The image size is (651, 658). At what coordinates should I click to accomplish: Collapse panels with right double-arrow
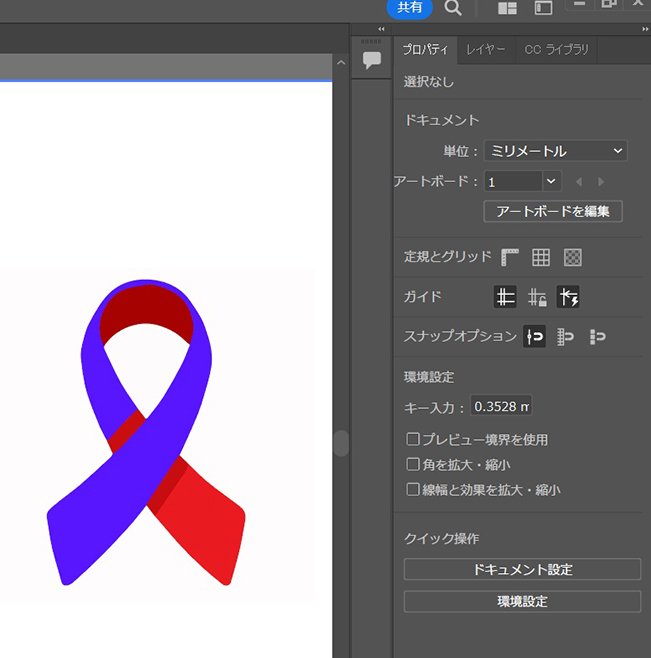tap(645, 29)
